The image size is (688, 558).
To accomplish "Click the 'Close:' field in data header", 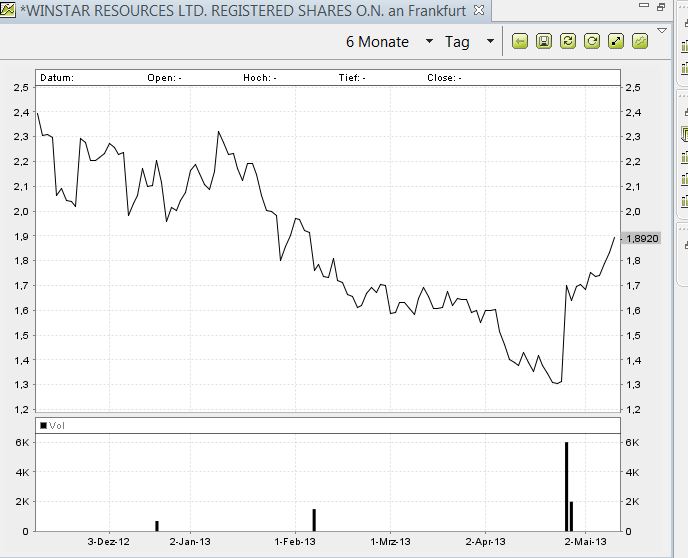I will 443,77.
